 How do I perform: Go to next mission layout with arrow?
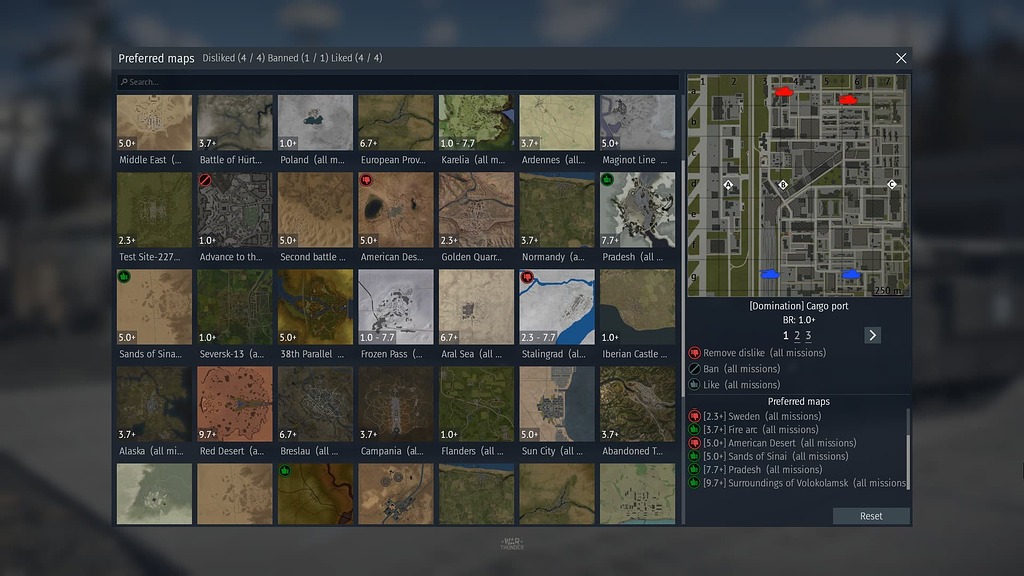(872, 335)
